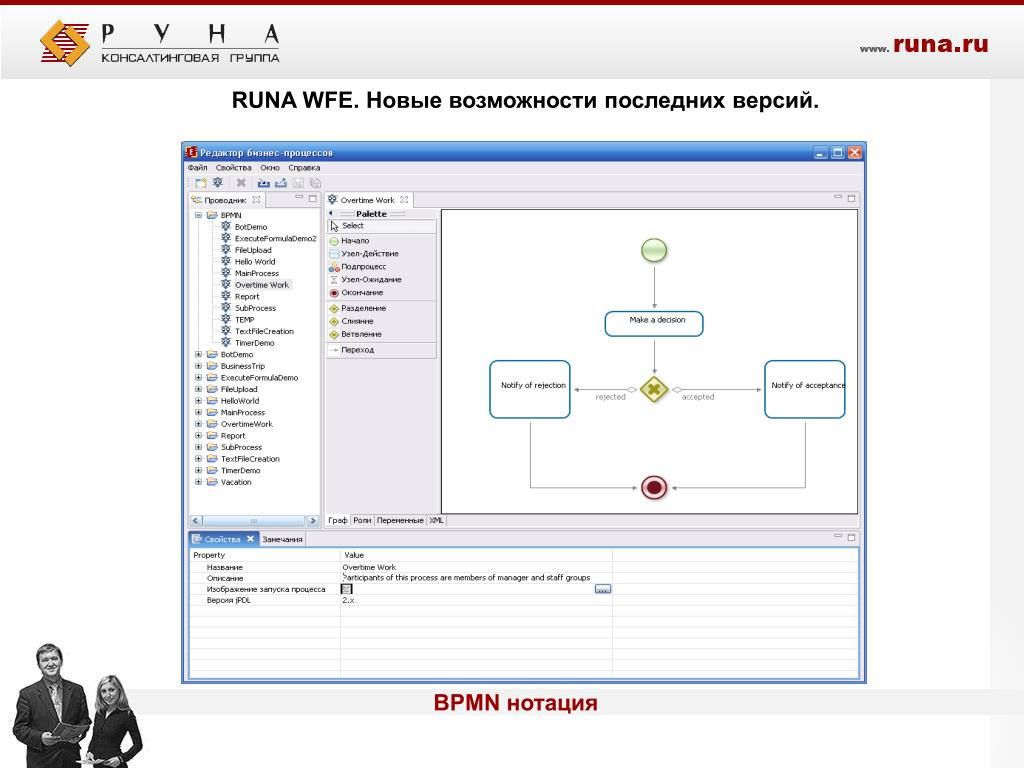Pick the Подпроцесс palette tool
This screenshot has height=768, width=1024.
[x=381, y=266]
